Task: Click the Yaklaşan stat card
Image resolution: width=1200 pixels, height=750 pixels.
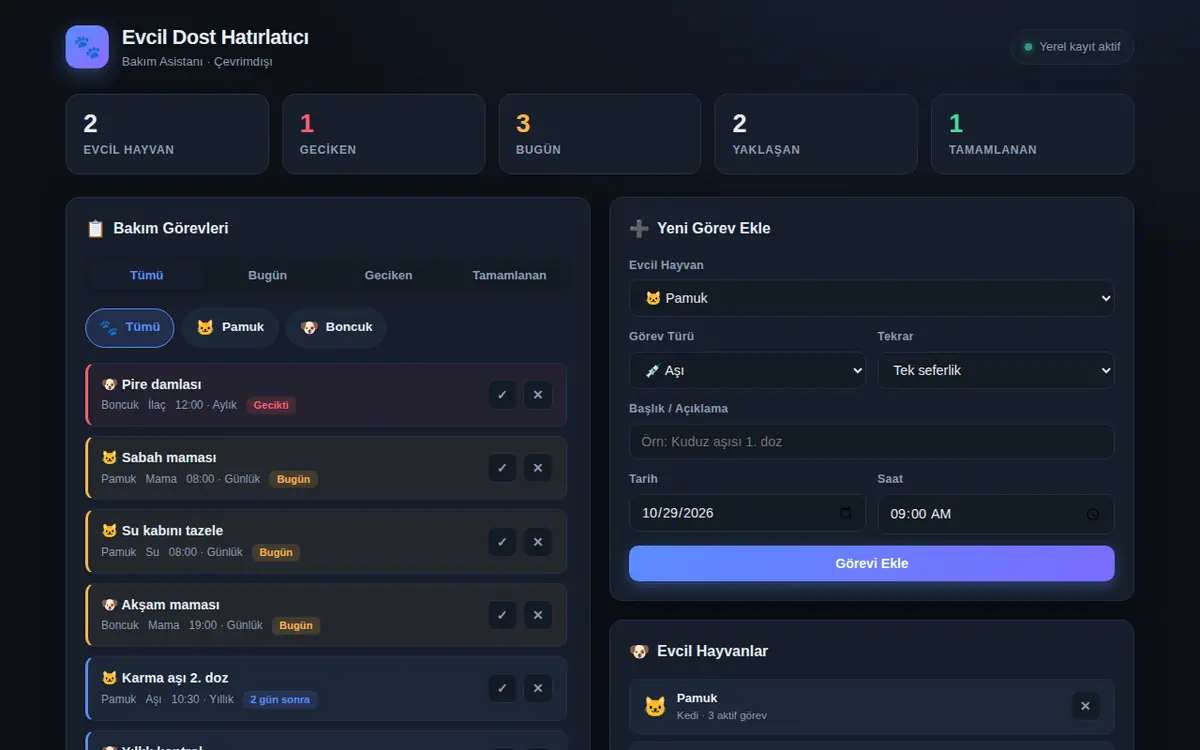Action: coord(816,134)
